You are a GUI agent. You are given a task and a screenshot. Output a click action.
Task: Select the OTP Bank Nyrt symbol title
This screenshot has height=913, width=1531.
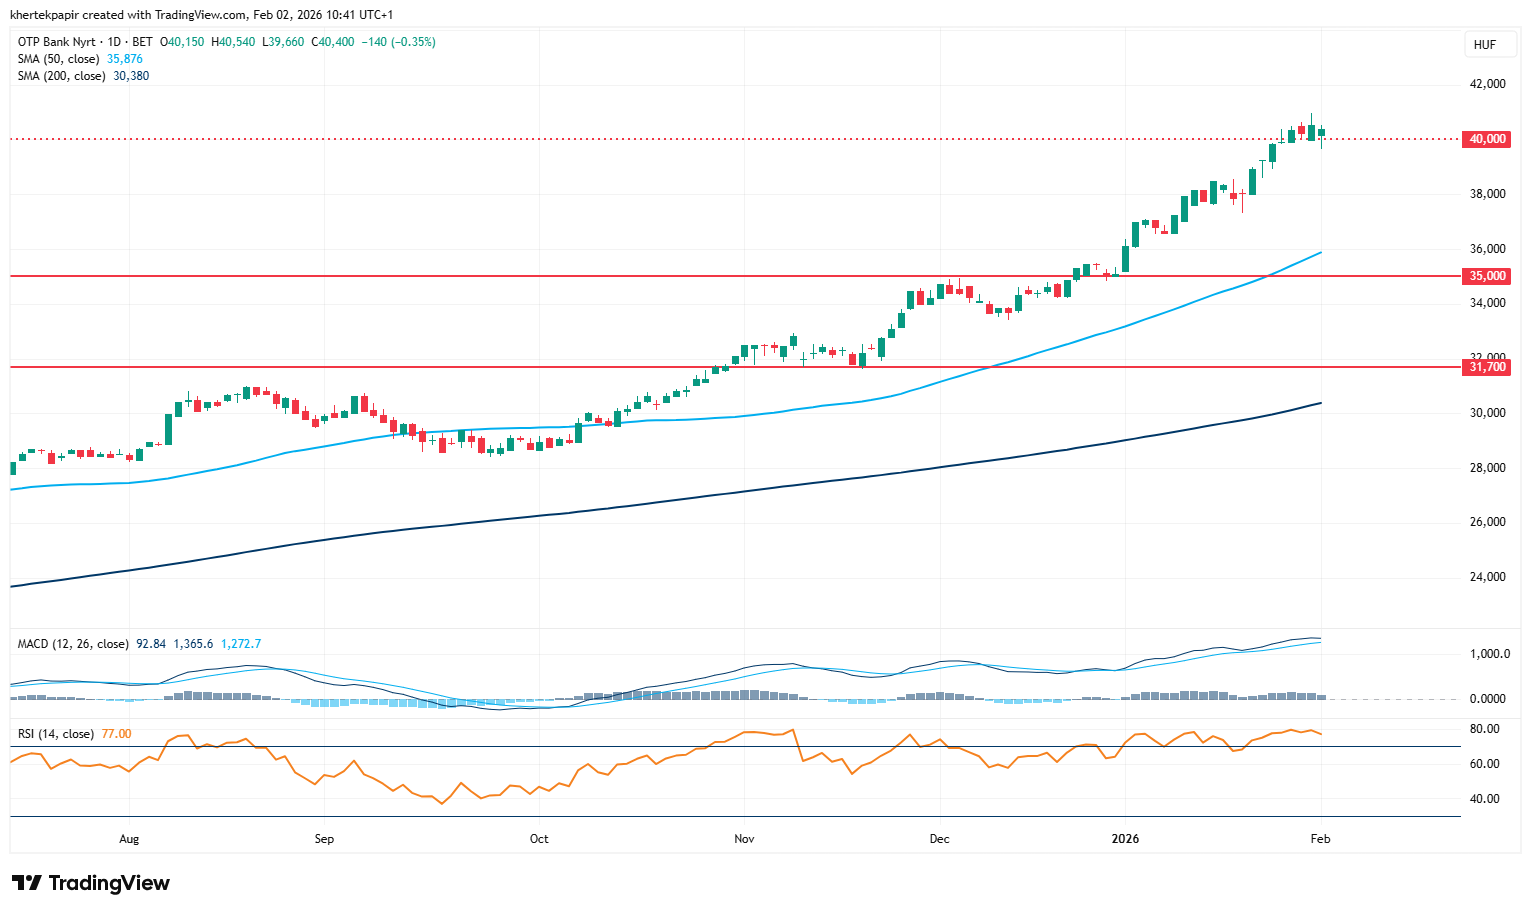pyautogui.click(x=57, y=42)
